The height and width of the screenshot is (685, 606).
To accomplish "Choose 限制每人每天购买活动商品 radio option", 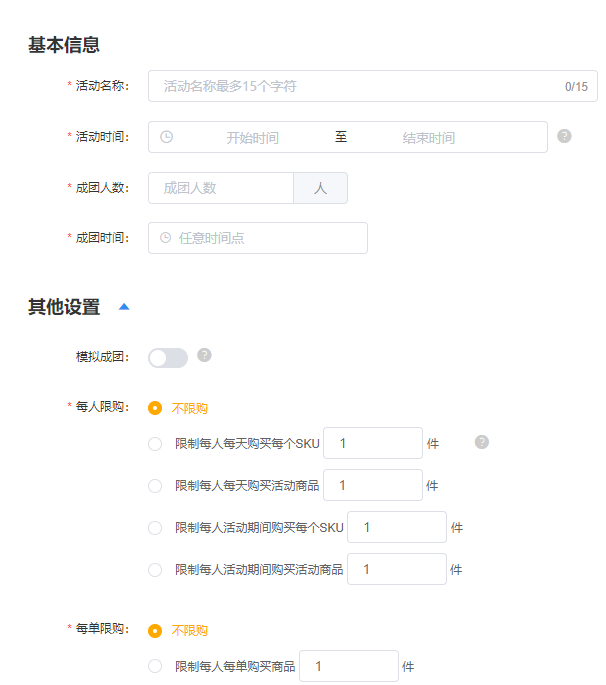I will [x=155, y=486].
